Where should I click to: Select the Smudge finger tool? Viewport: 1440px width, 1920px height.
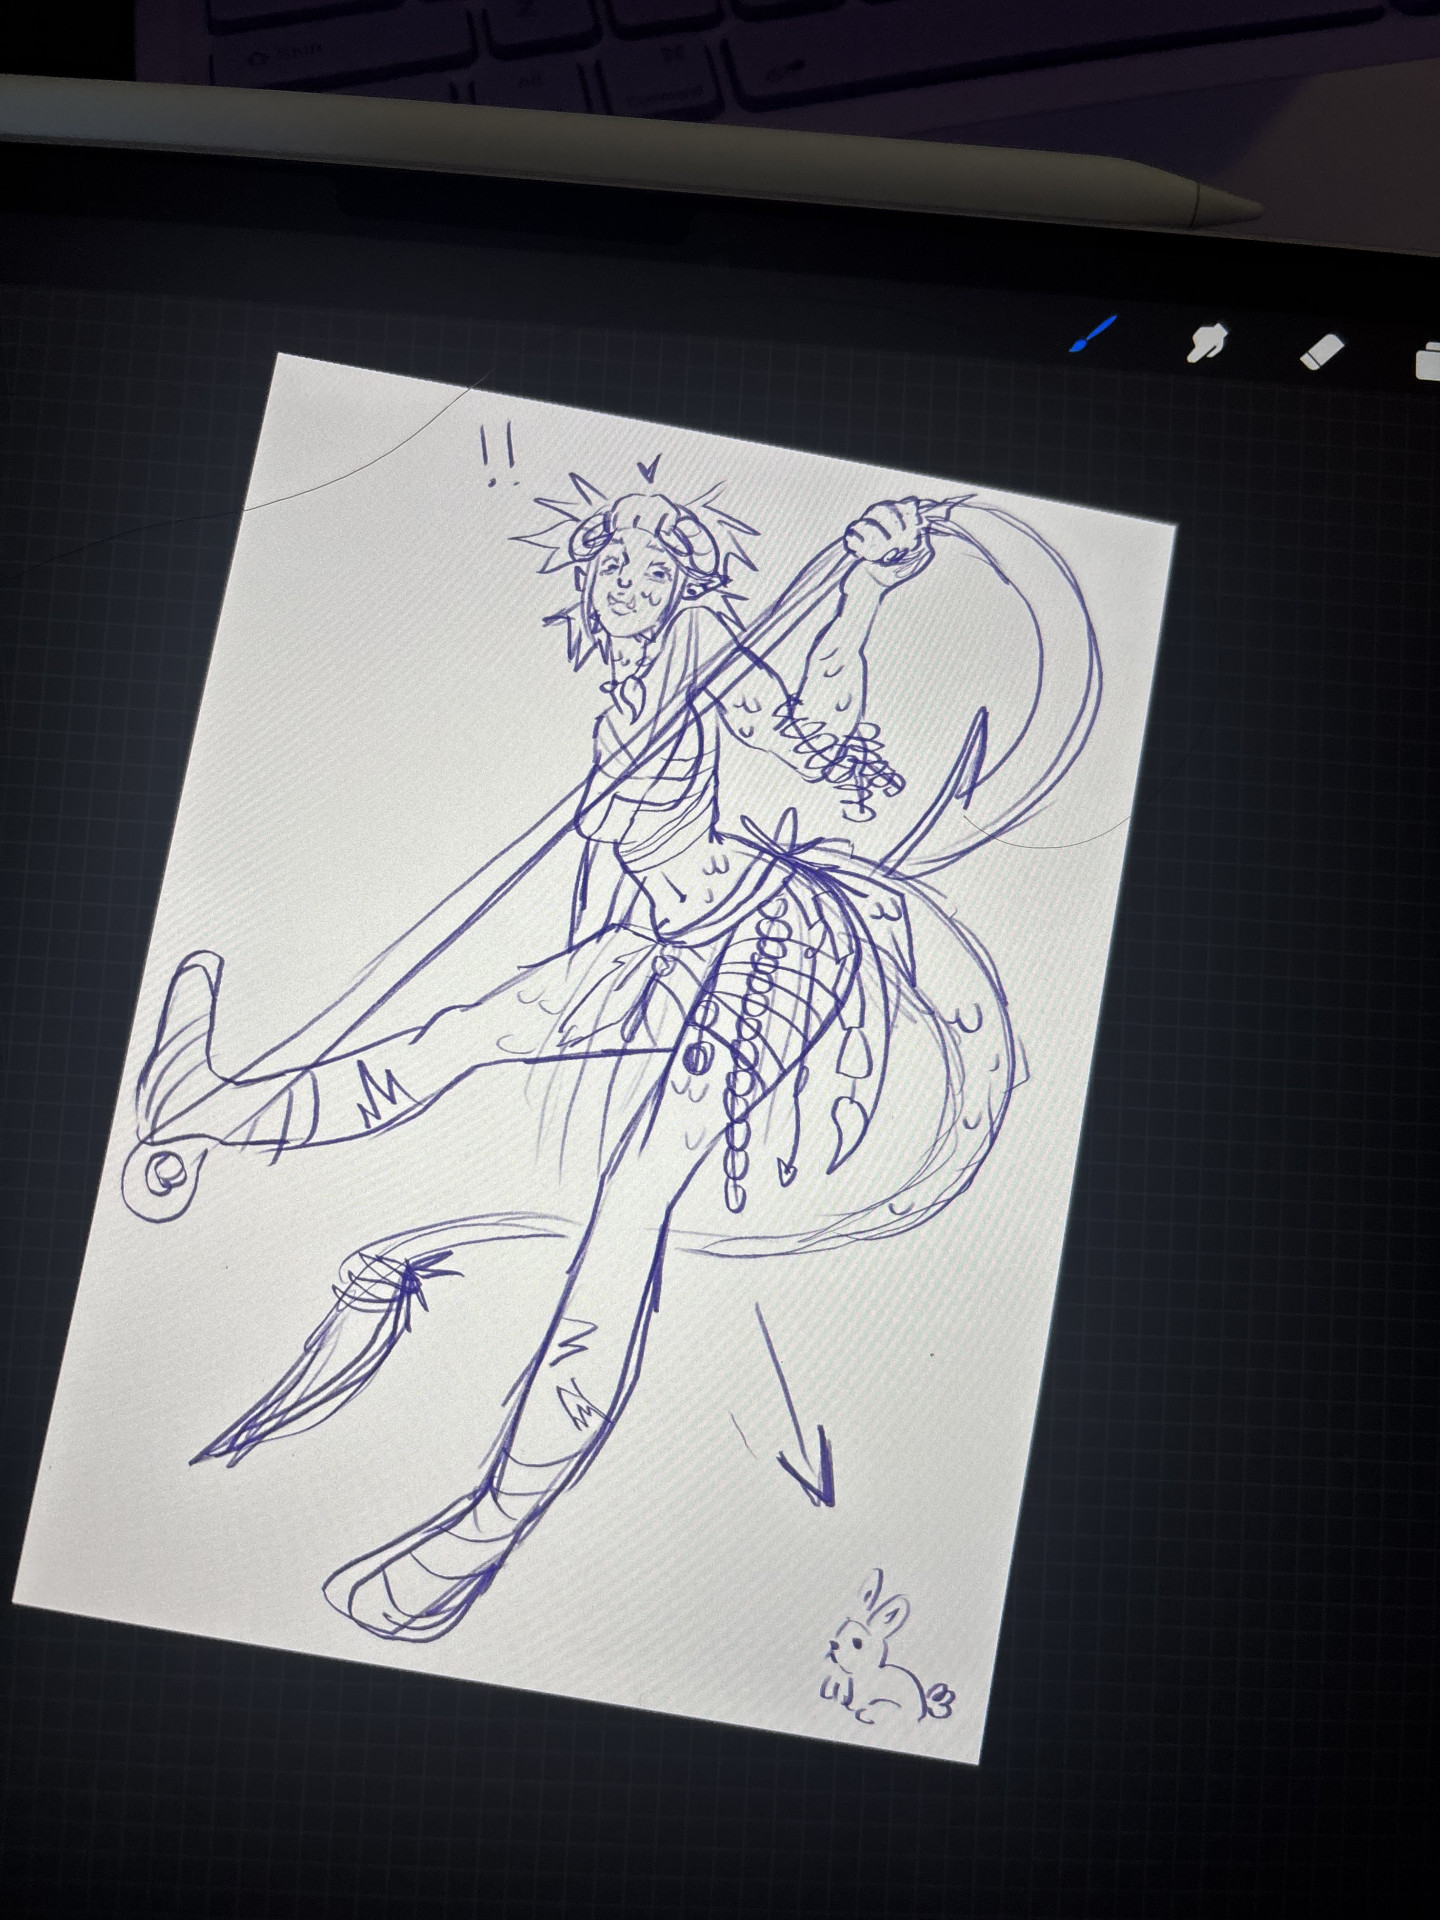[1208, 343]
